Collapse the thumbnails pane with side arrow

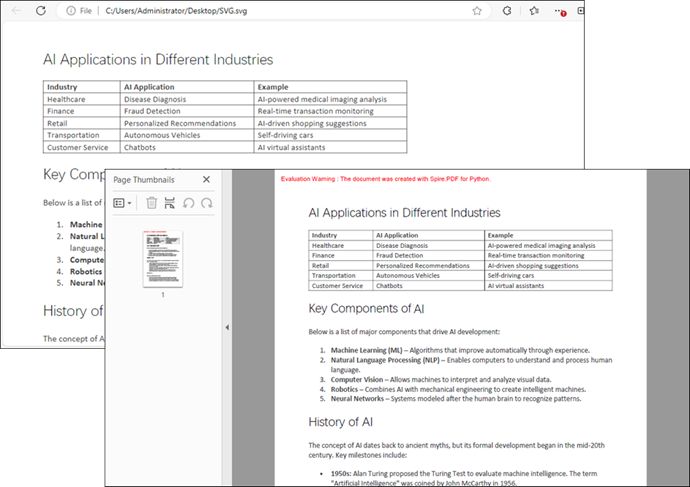227,327
